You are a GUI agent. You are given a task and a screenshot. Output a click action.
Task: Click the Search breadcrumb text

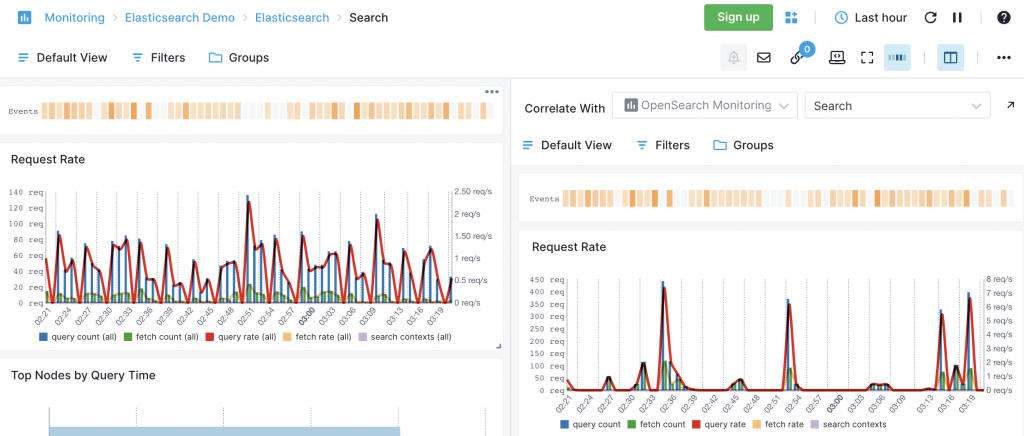368,18
